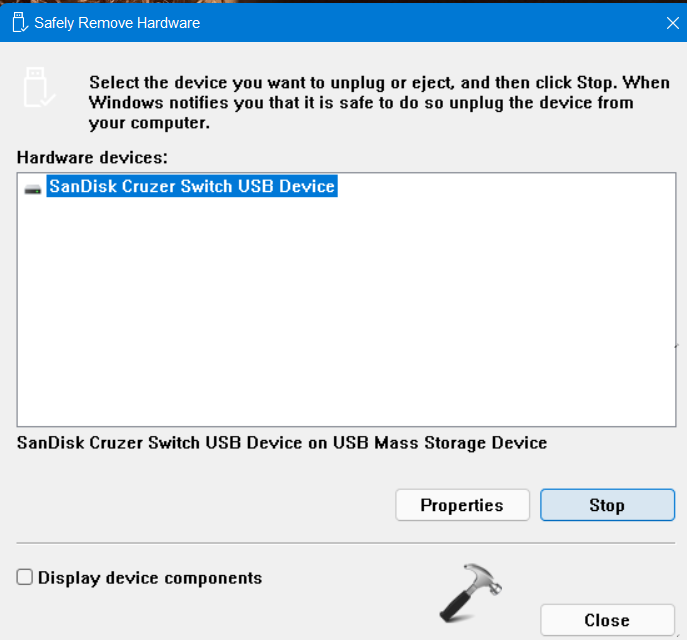
Task: Select SanDisk Cruzer Switch USB Device entry
Action: (x=192, y=186)
